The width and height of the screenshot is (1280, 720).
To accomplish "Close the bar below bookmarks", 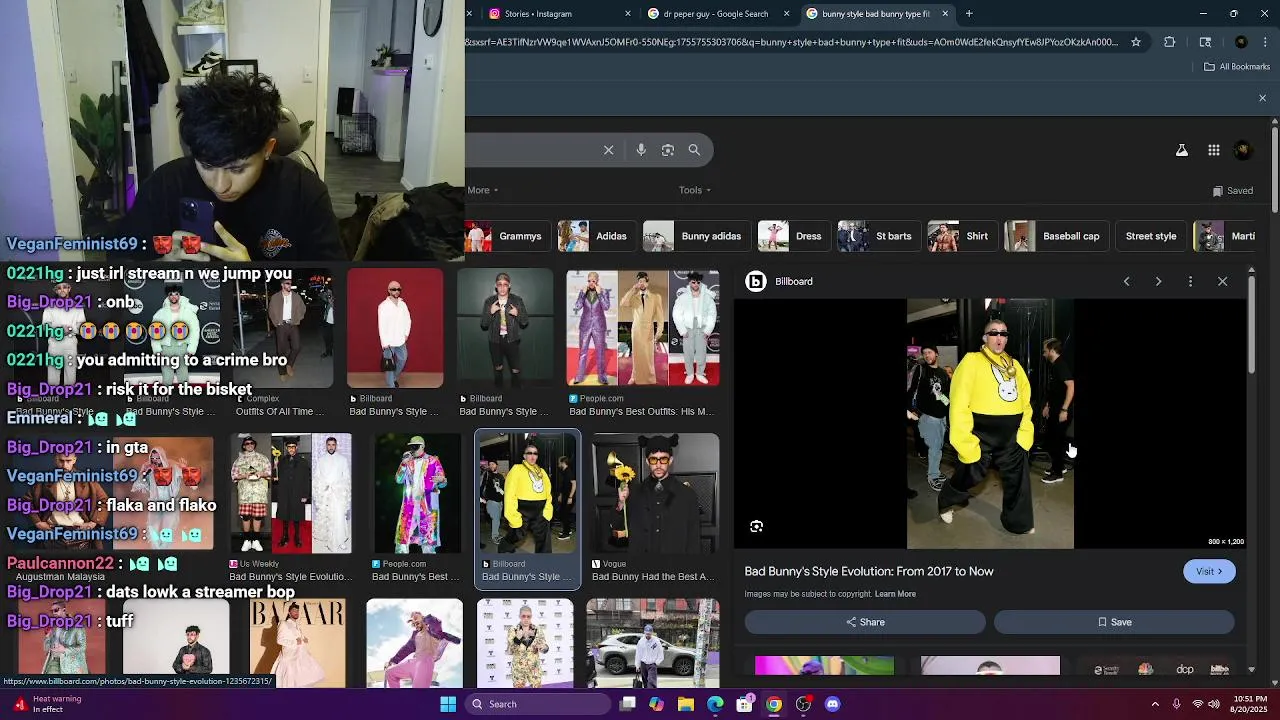I will (x=1262, y=98).
